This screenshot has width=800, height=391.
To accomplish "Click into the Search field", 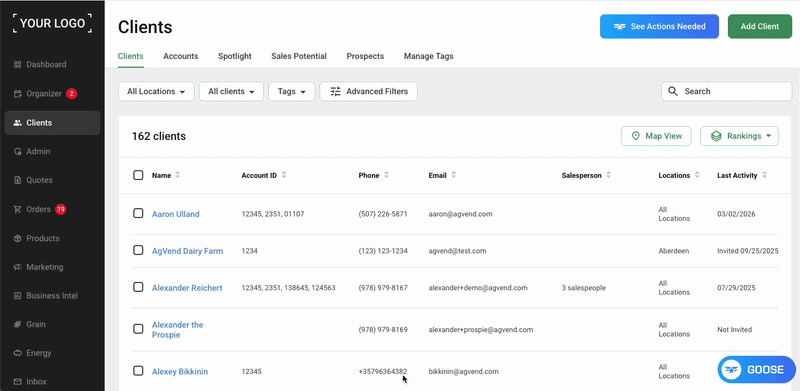I will [727, 91].
